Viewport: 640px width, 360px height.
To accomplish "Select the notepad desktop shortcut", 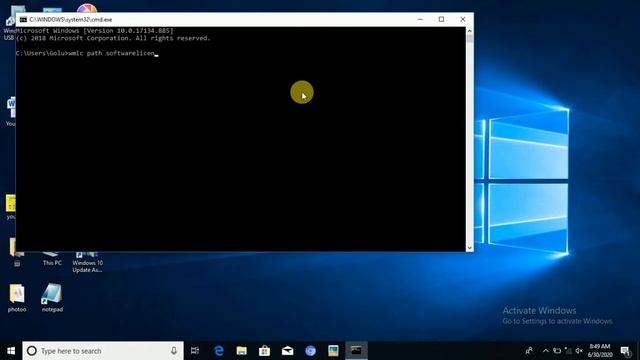I will coord(52,298).
